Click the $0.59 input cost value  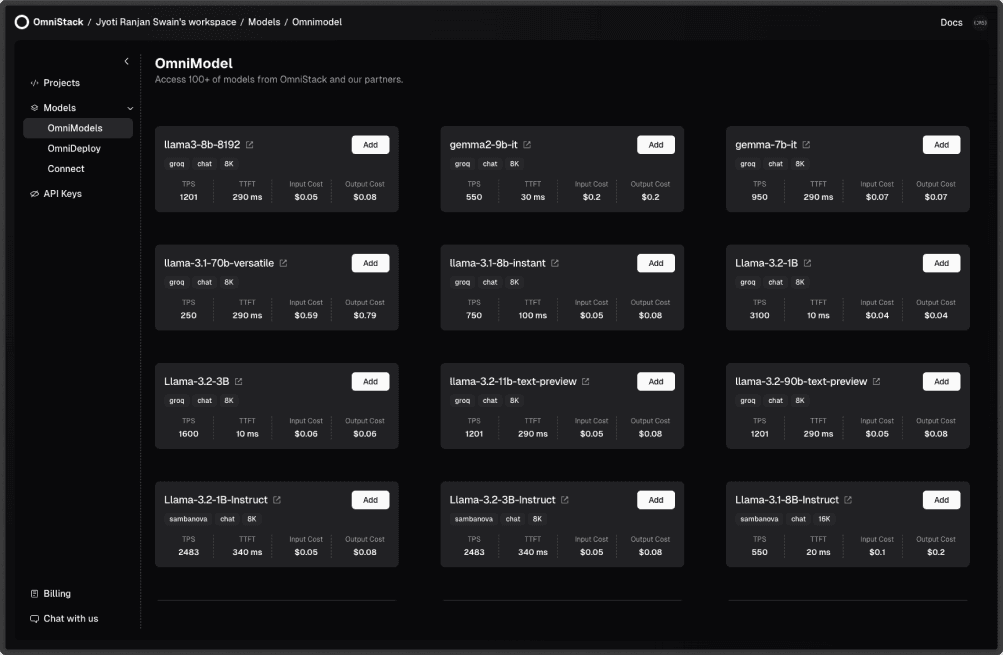(x=306, y=315)
